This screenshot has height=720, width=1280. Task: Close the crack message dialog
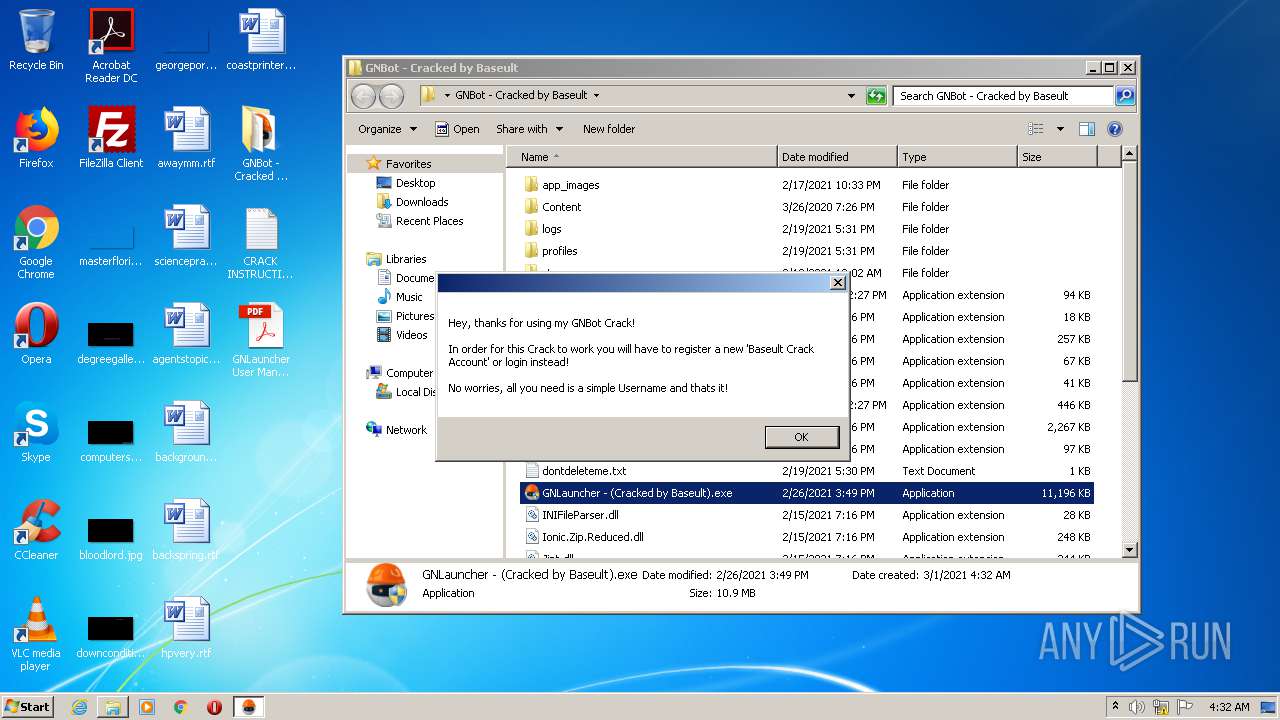838,283
